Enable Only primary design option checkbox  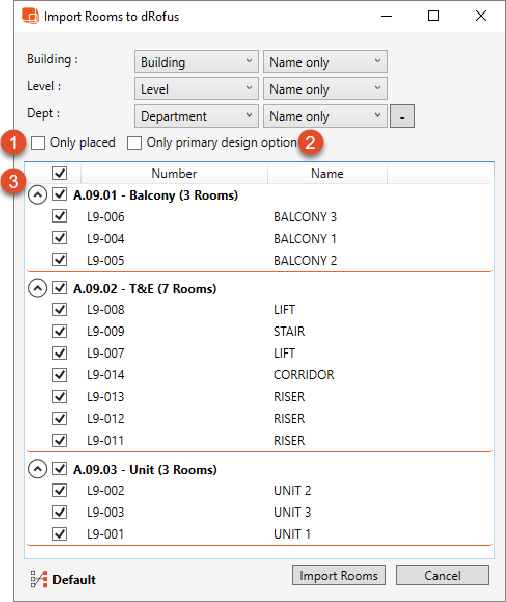click(x=134, y=143)
